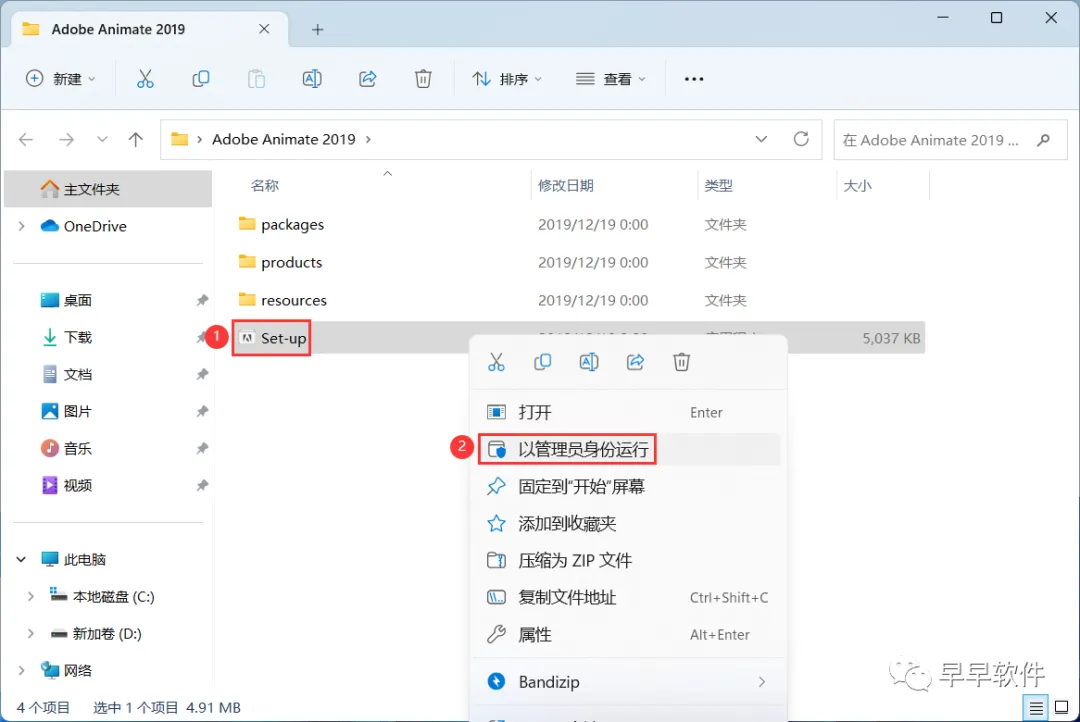Switch to Details view icon in status bar
This screenshot has height=722, width=1080.
(x=1035, y=708)
